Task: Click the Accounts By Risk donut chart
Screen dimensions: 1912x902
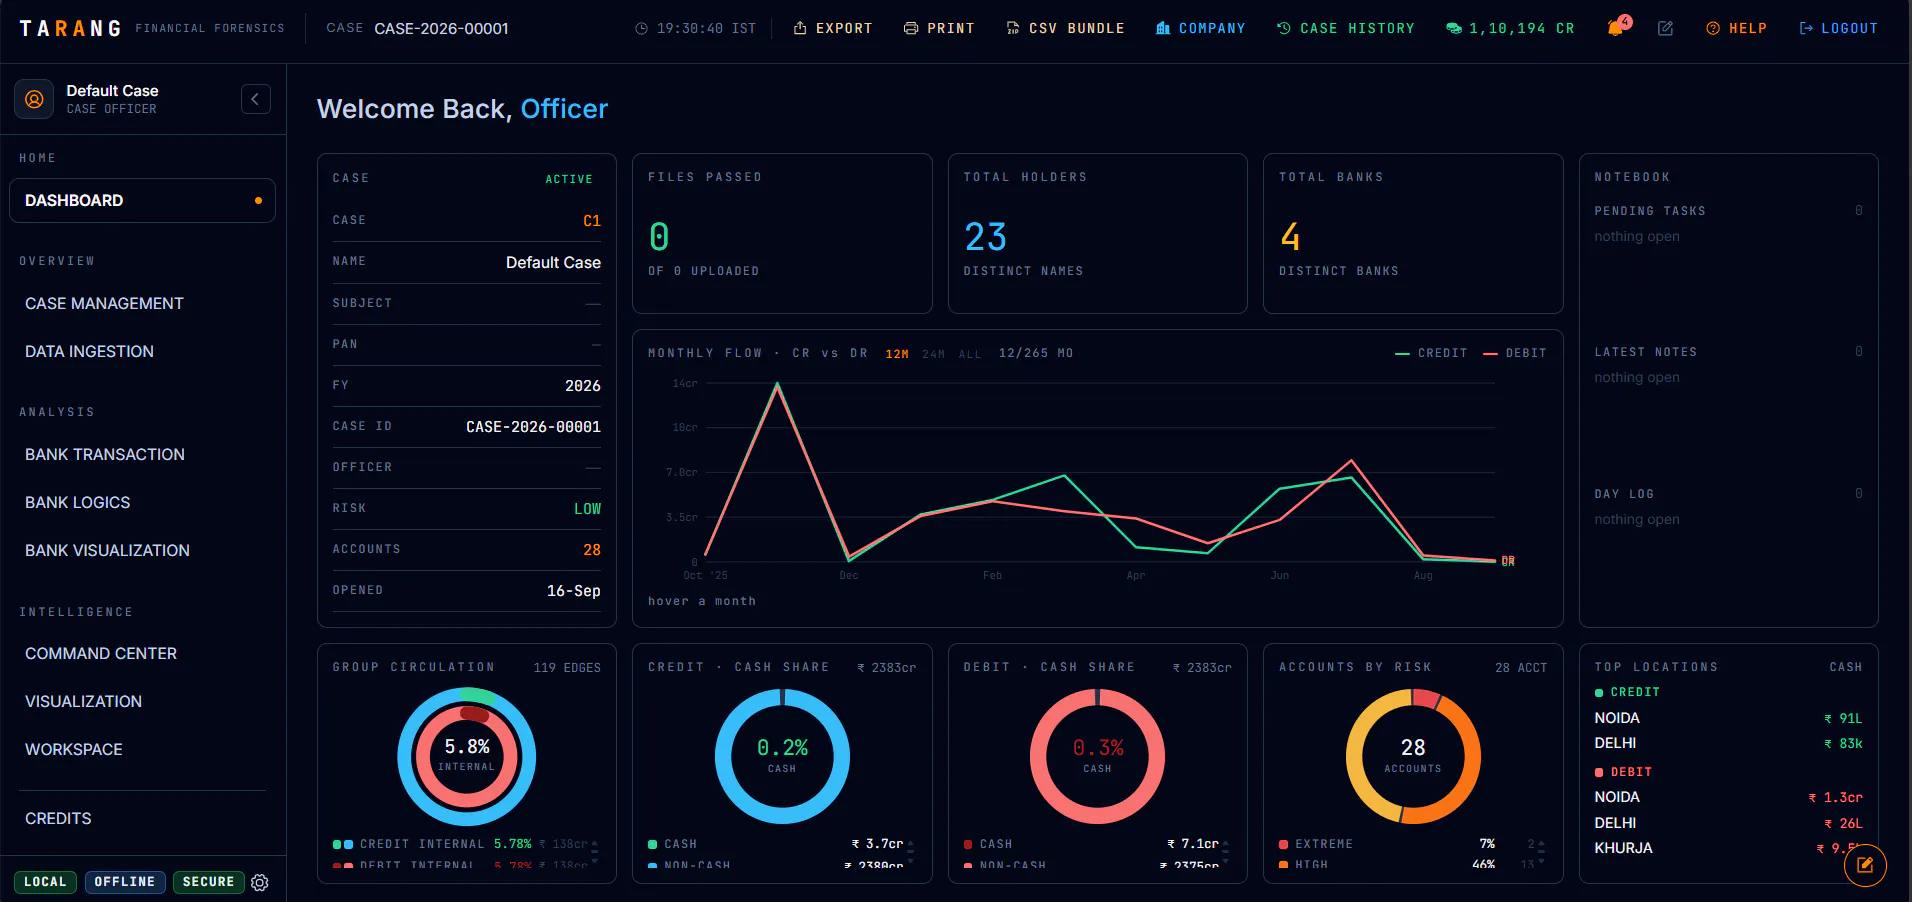Action: pos(1413,756)
